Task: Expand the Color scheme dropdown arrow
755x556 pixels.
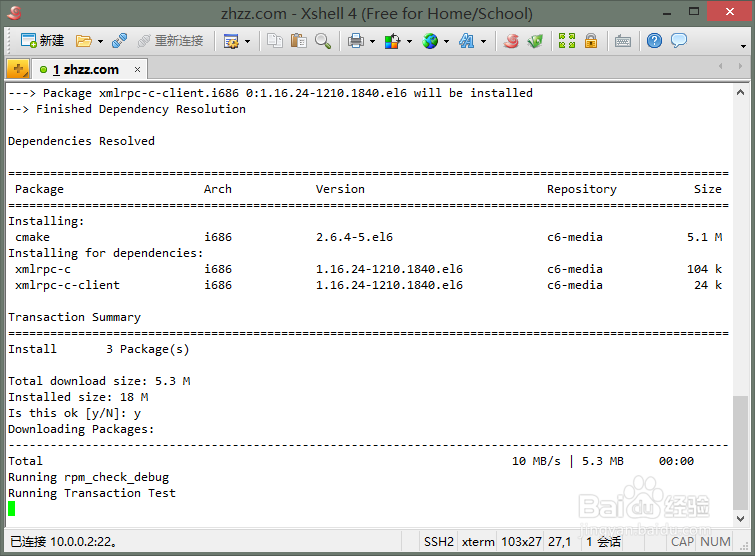Action: pyautogui.click(x=409, y=41)
